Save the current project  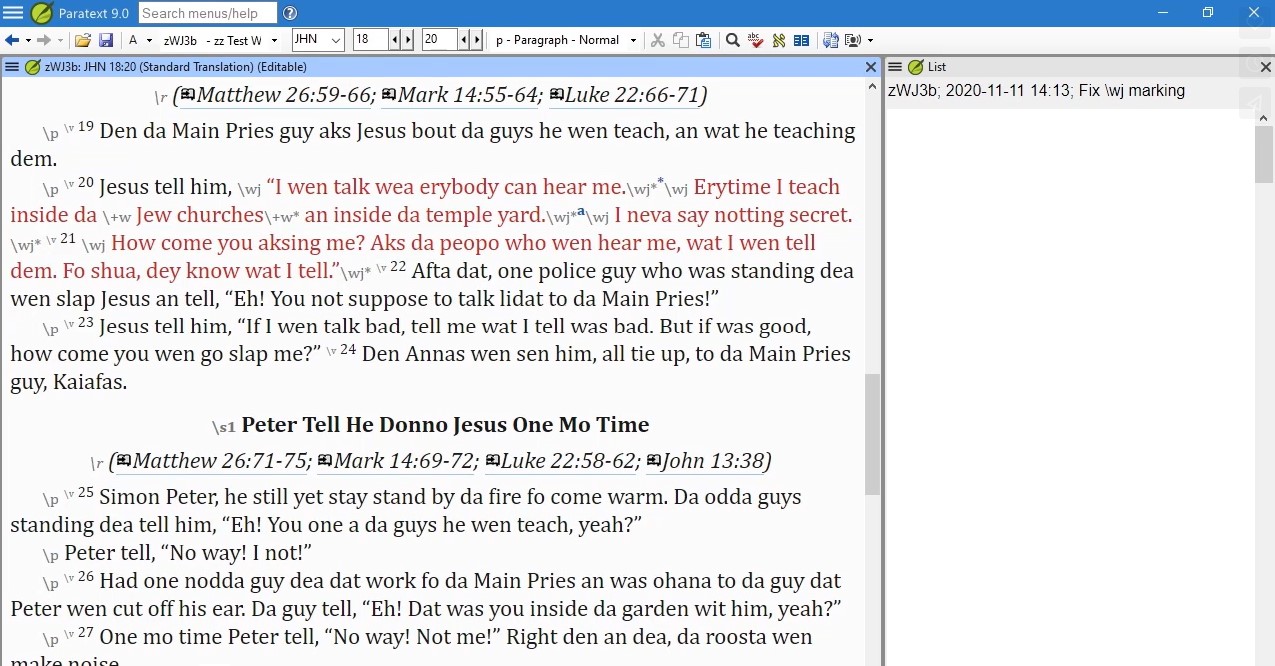tap(107, 40)
